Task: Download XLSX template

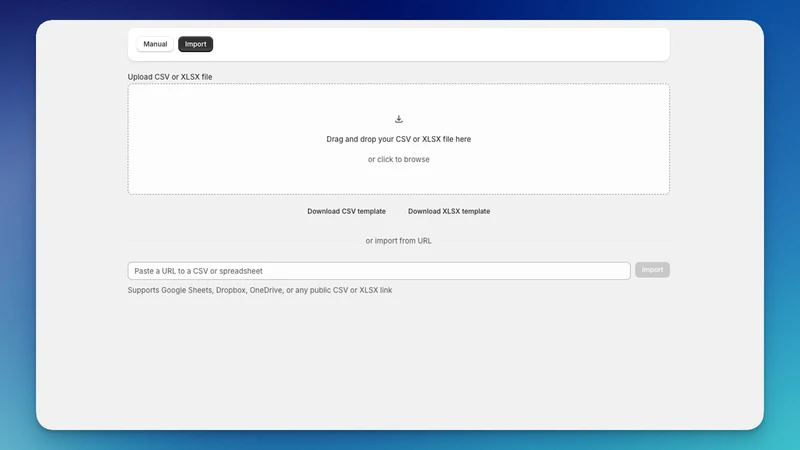Action: click(x=449, y=211)
